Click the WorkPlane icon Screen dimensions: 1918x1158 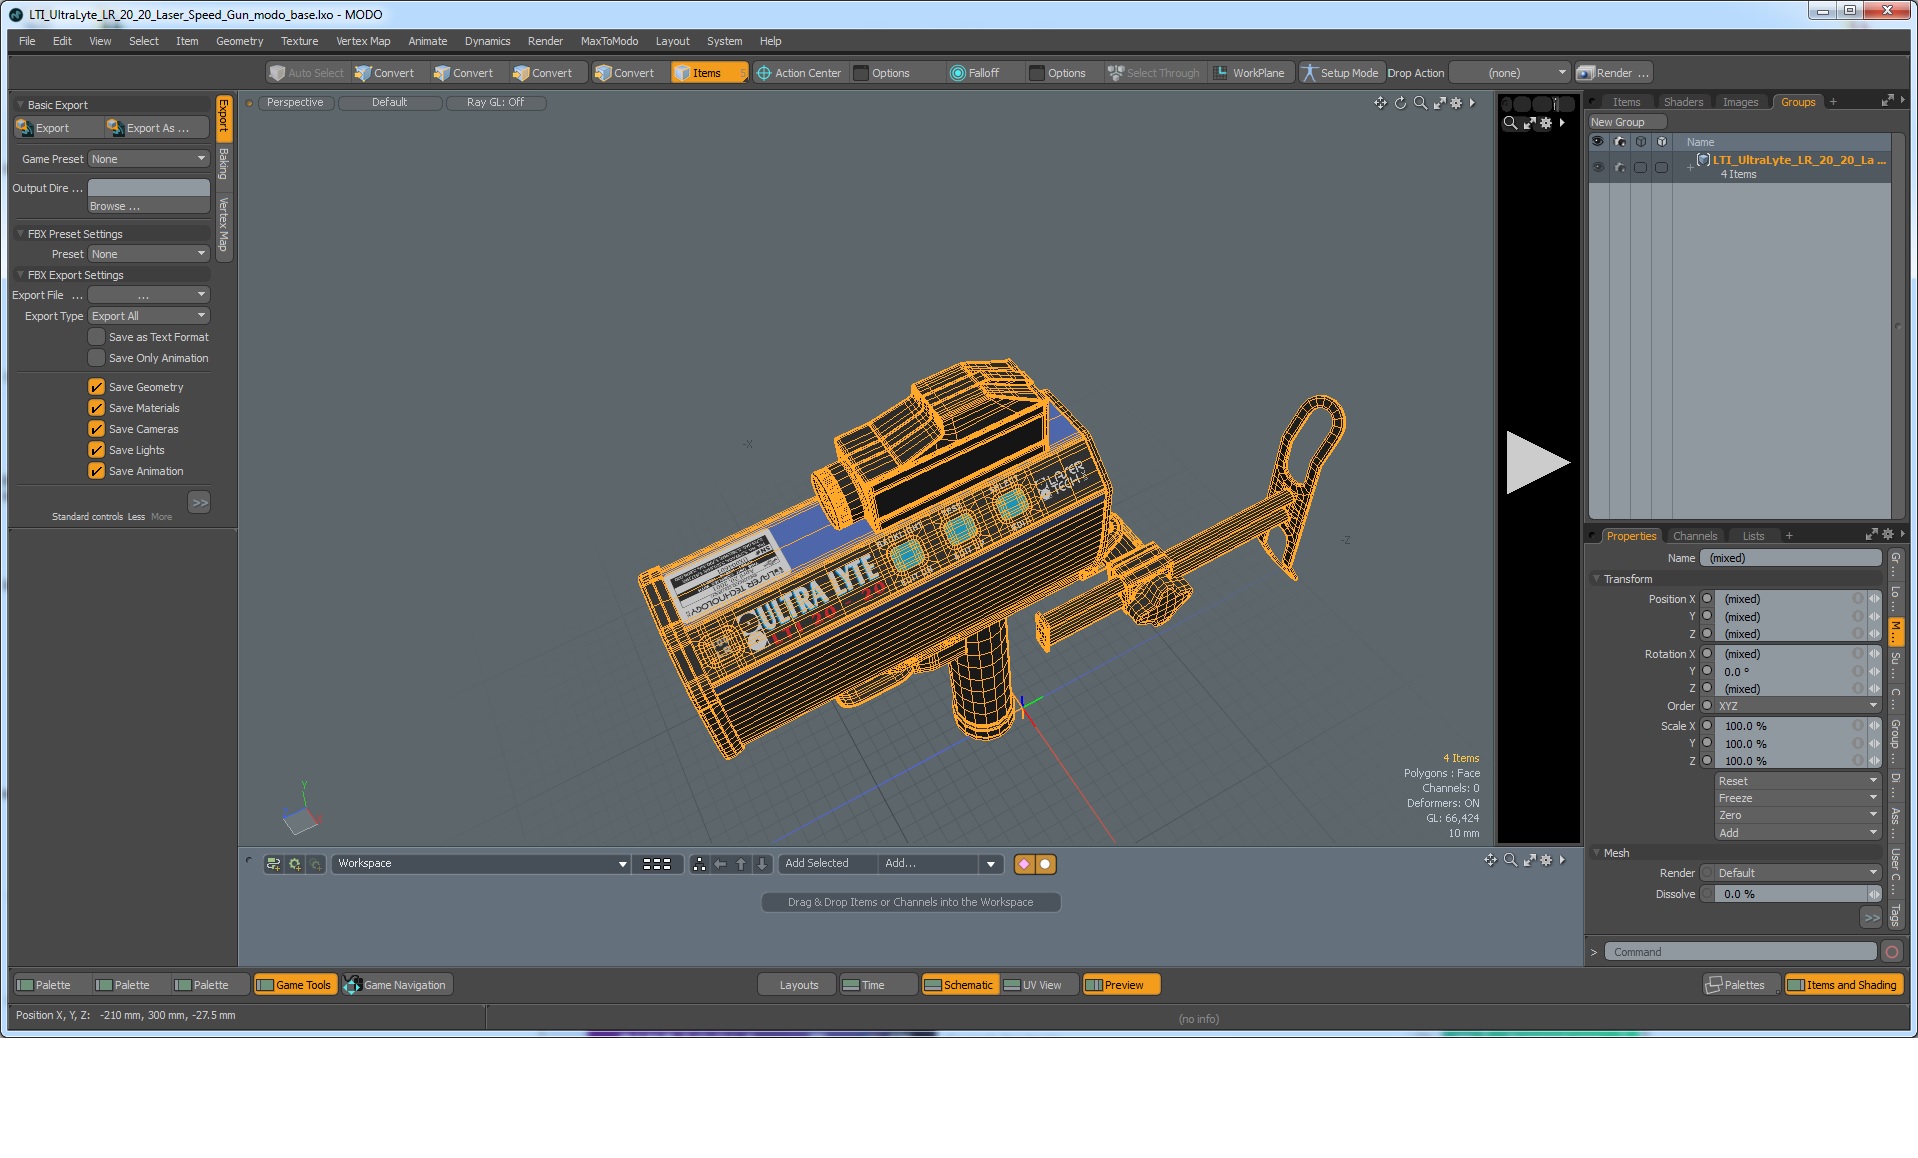point(1220,73)
